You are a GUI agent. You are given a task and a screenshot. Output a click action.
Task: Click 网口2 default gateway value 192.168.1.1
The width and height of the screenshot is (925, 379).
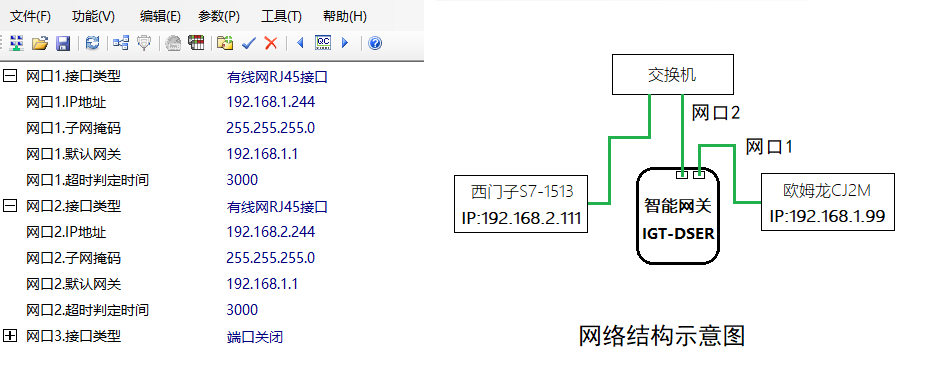[x=262, y=284]
